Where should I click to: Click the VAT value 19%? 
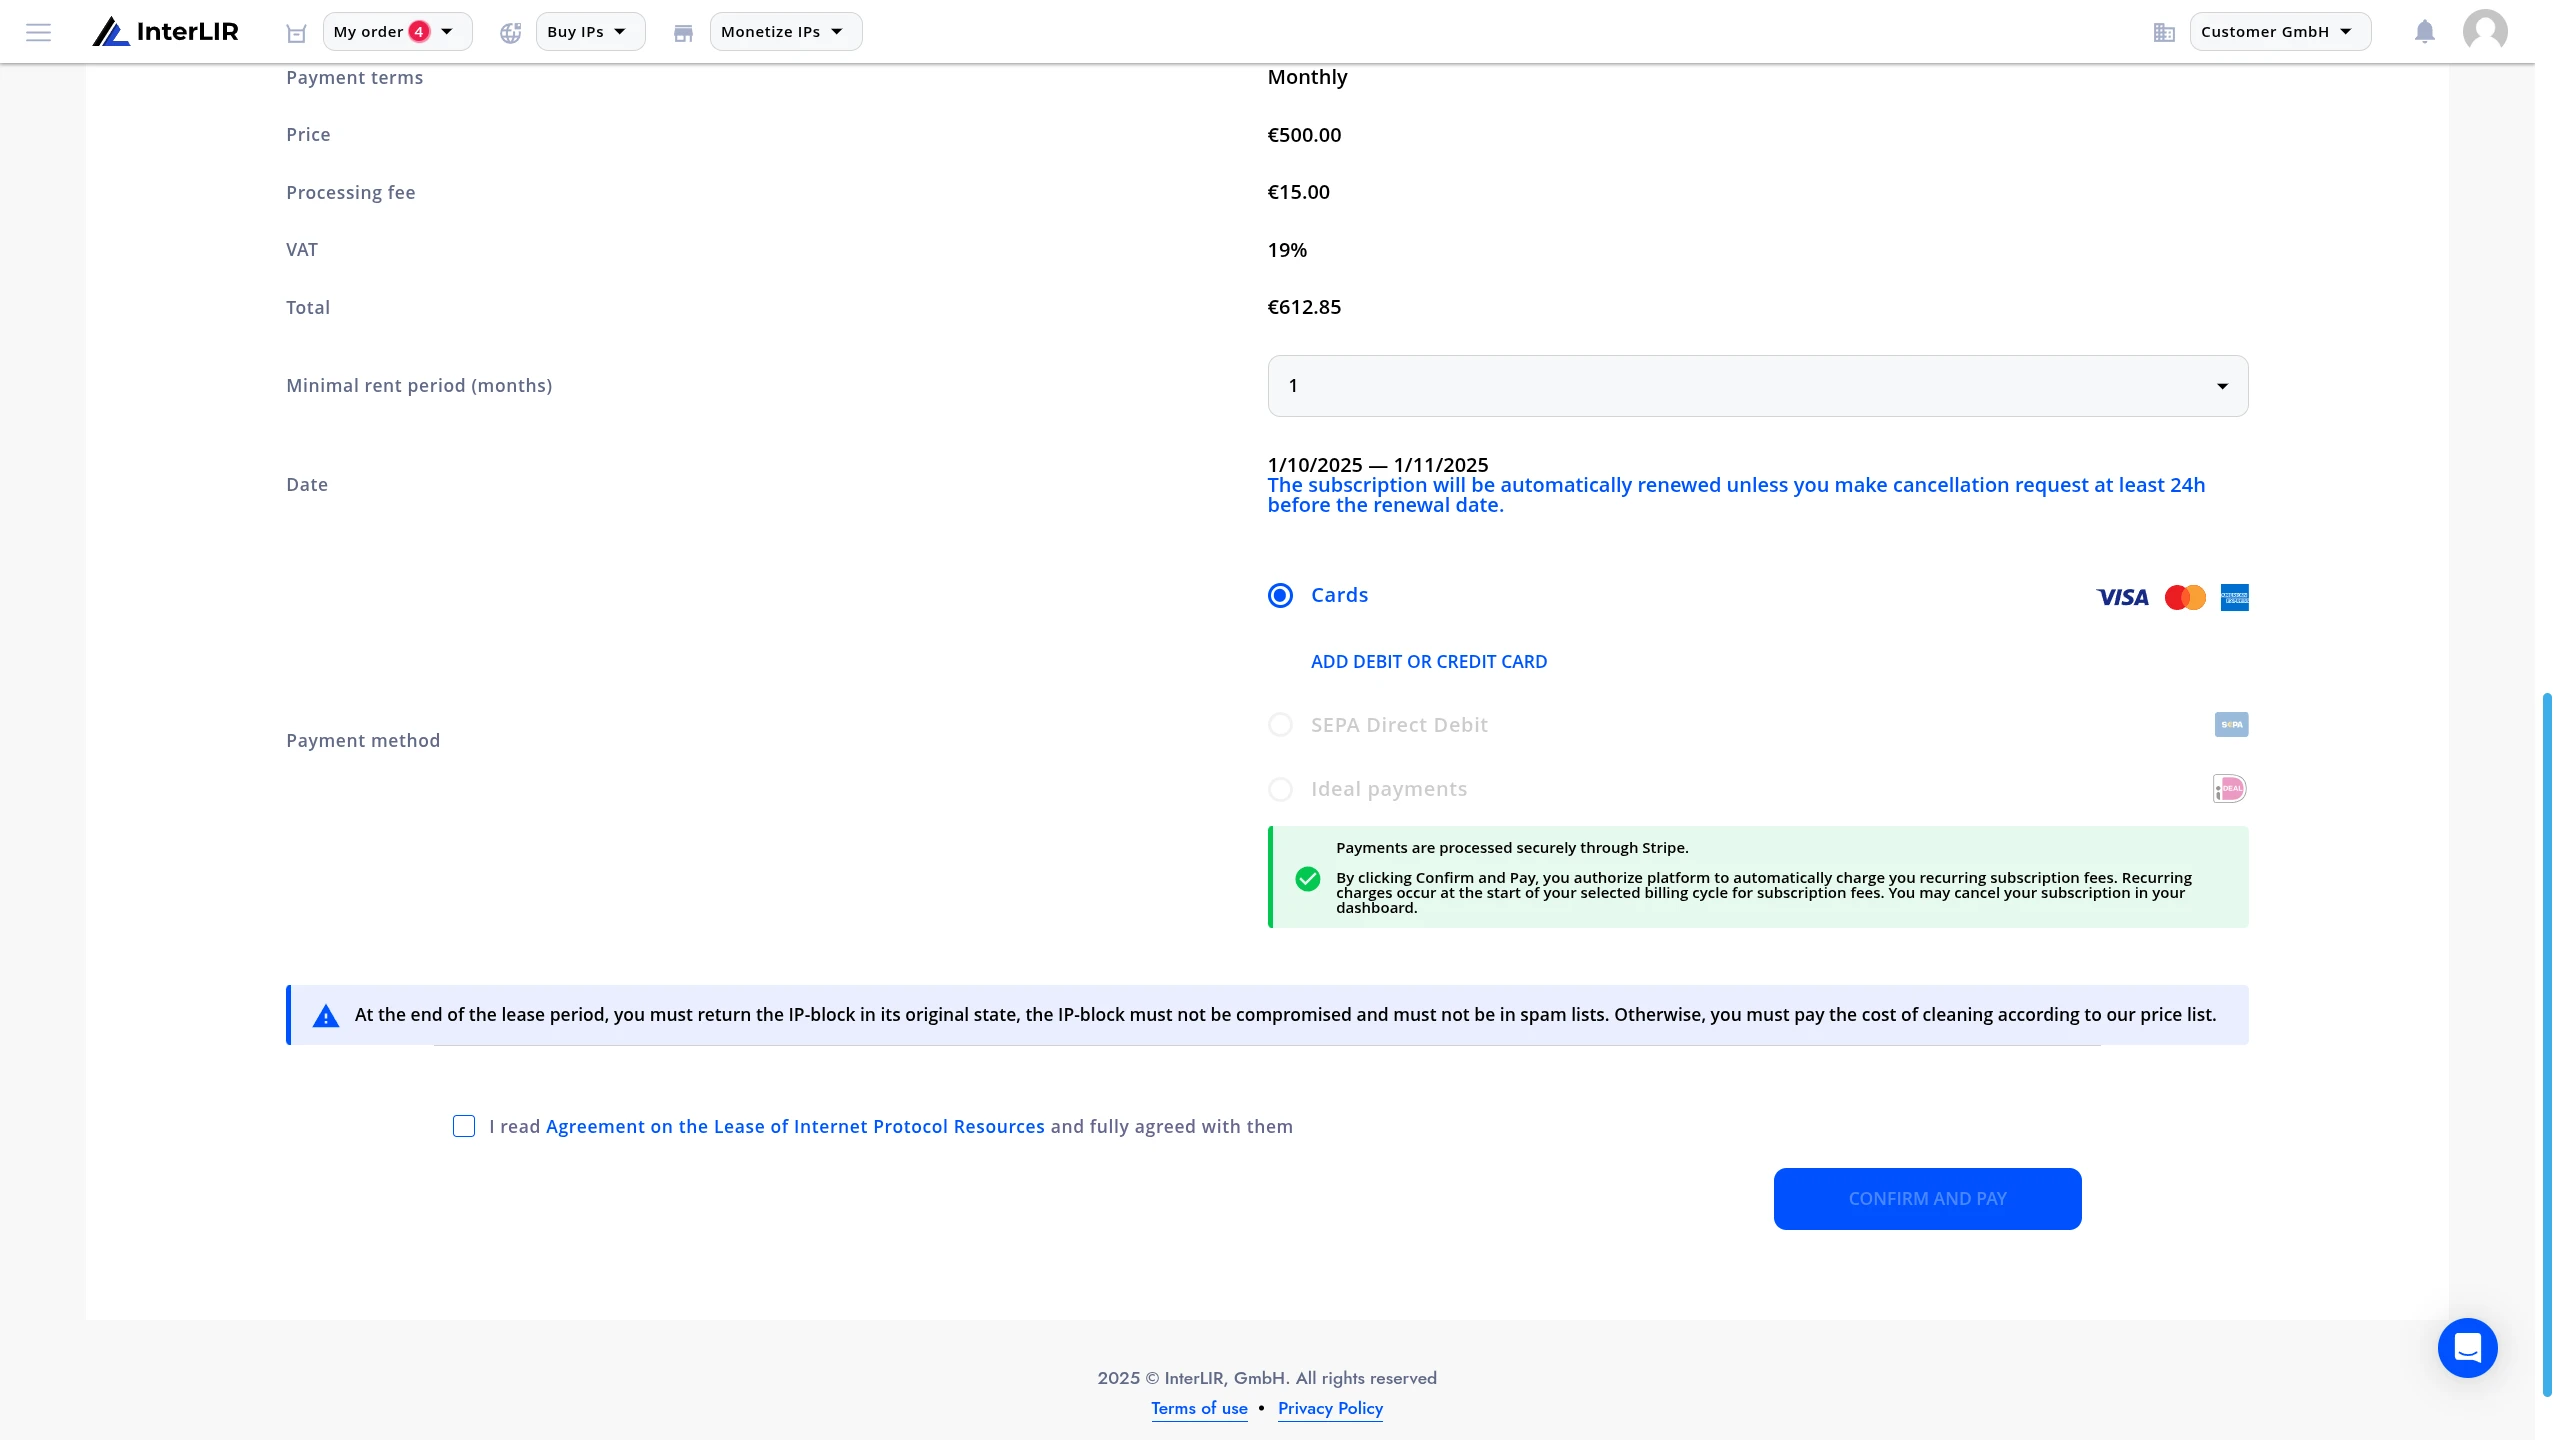[1287, 250]
